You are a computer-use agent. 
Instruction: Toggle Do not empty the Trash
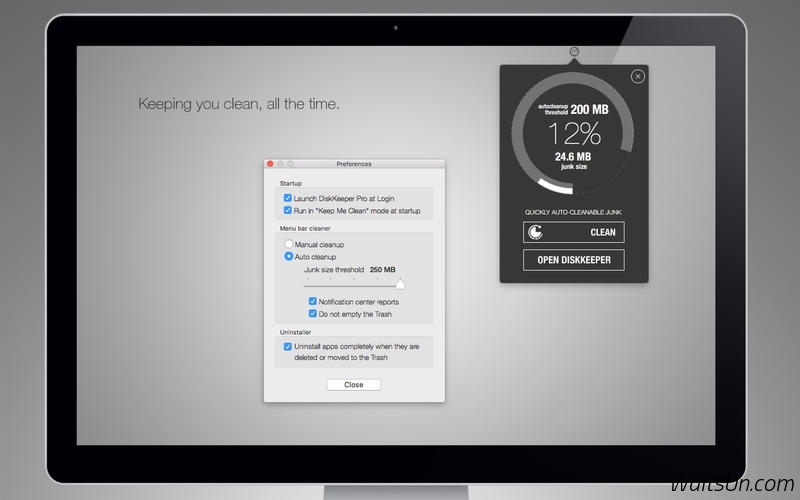[x=313, y=313]
